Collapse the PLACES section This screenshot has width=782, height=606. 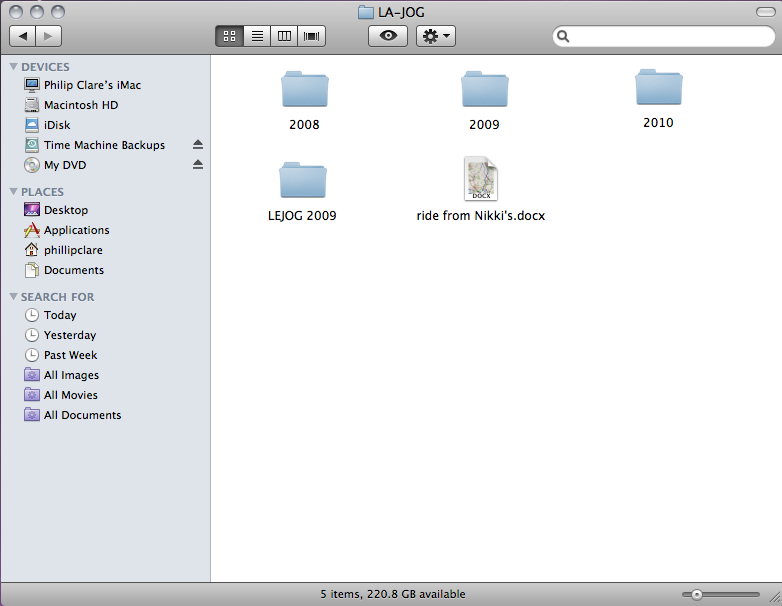[13, 192]
